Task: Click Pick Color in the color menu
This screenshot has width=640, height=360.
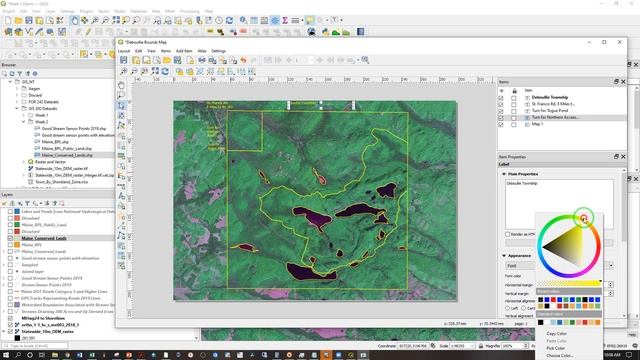Action: coord(556,348)
